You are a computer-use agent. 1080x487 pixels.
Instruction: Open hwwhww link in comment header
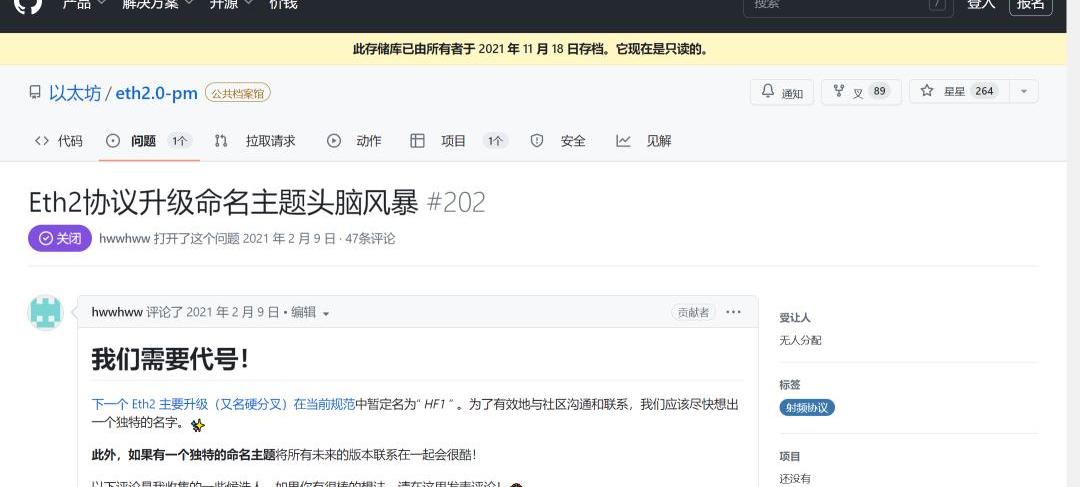click(x=117, y=312)
